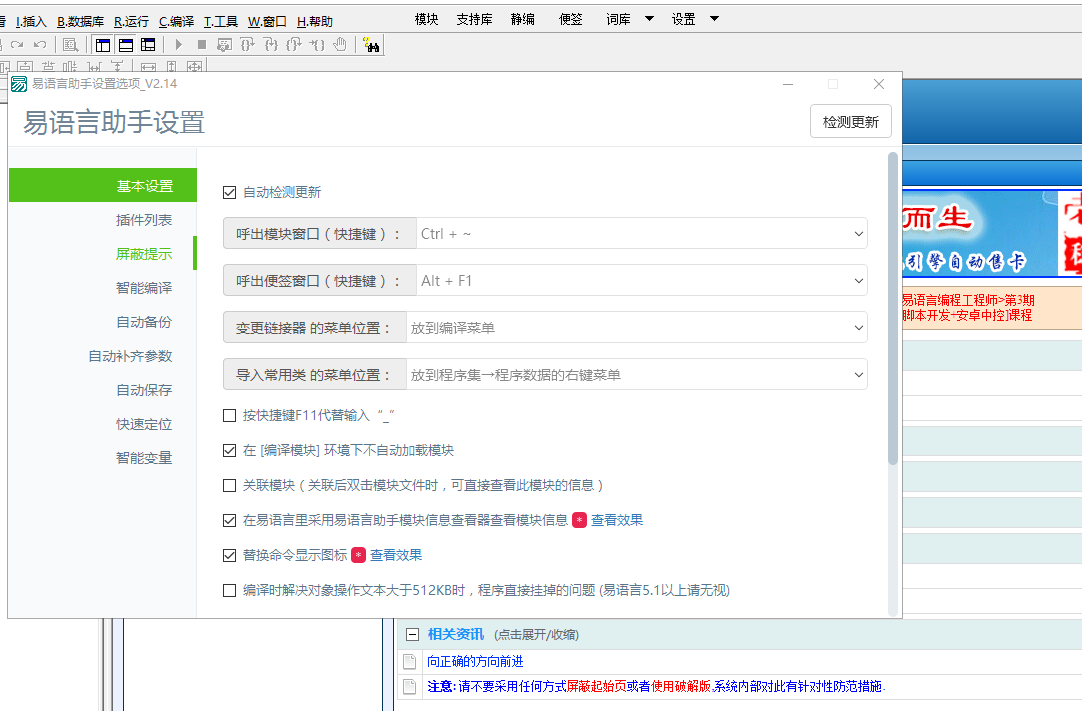Viewport: 1082px width, 711px height.
Task: Open the I.插入 menu
Action: 31,21
